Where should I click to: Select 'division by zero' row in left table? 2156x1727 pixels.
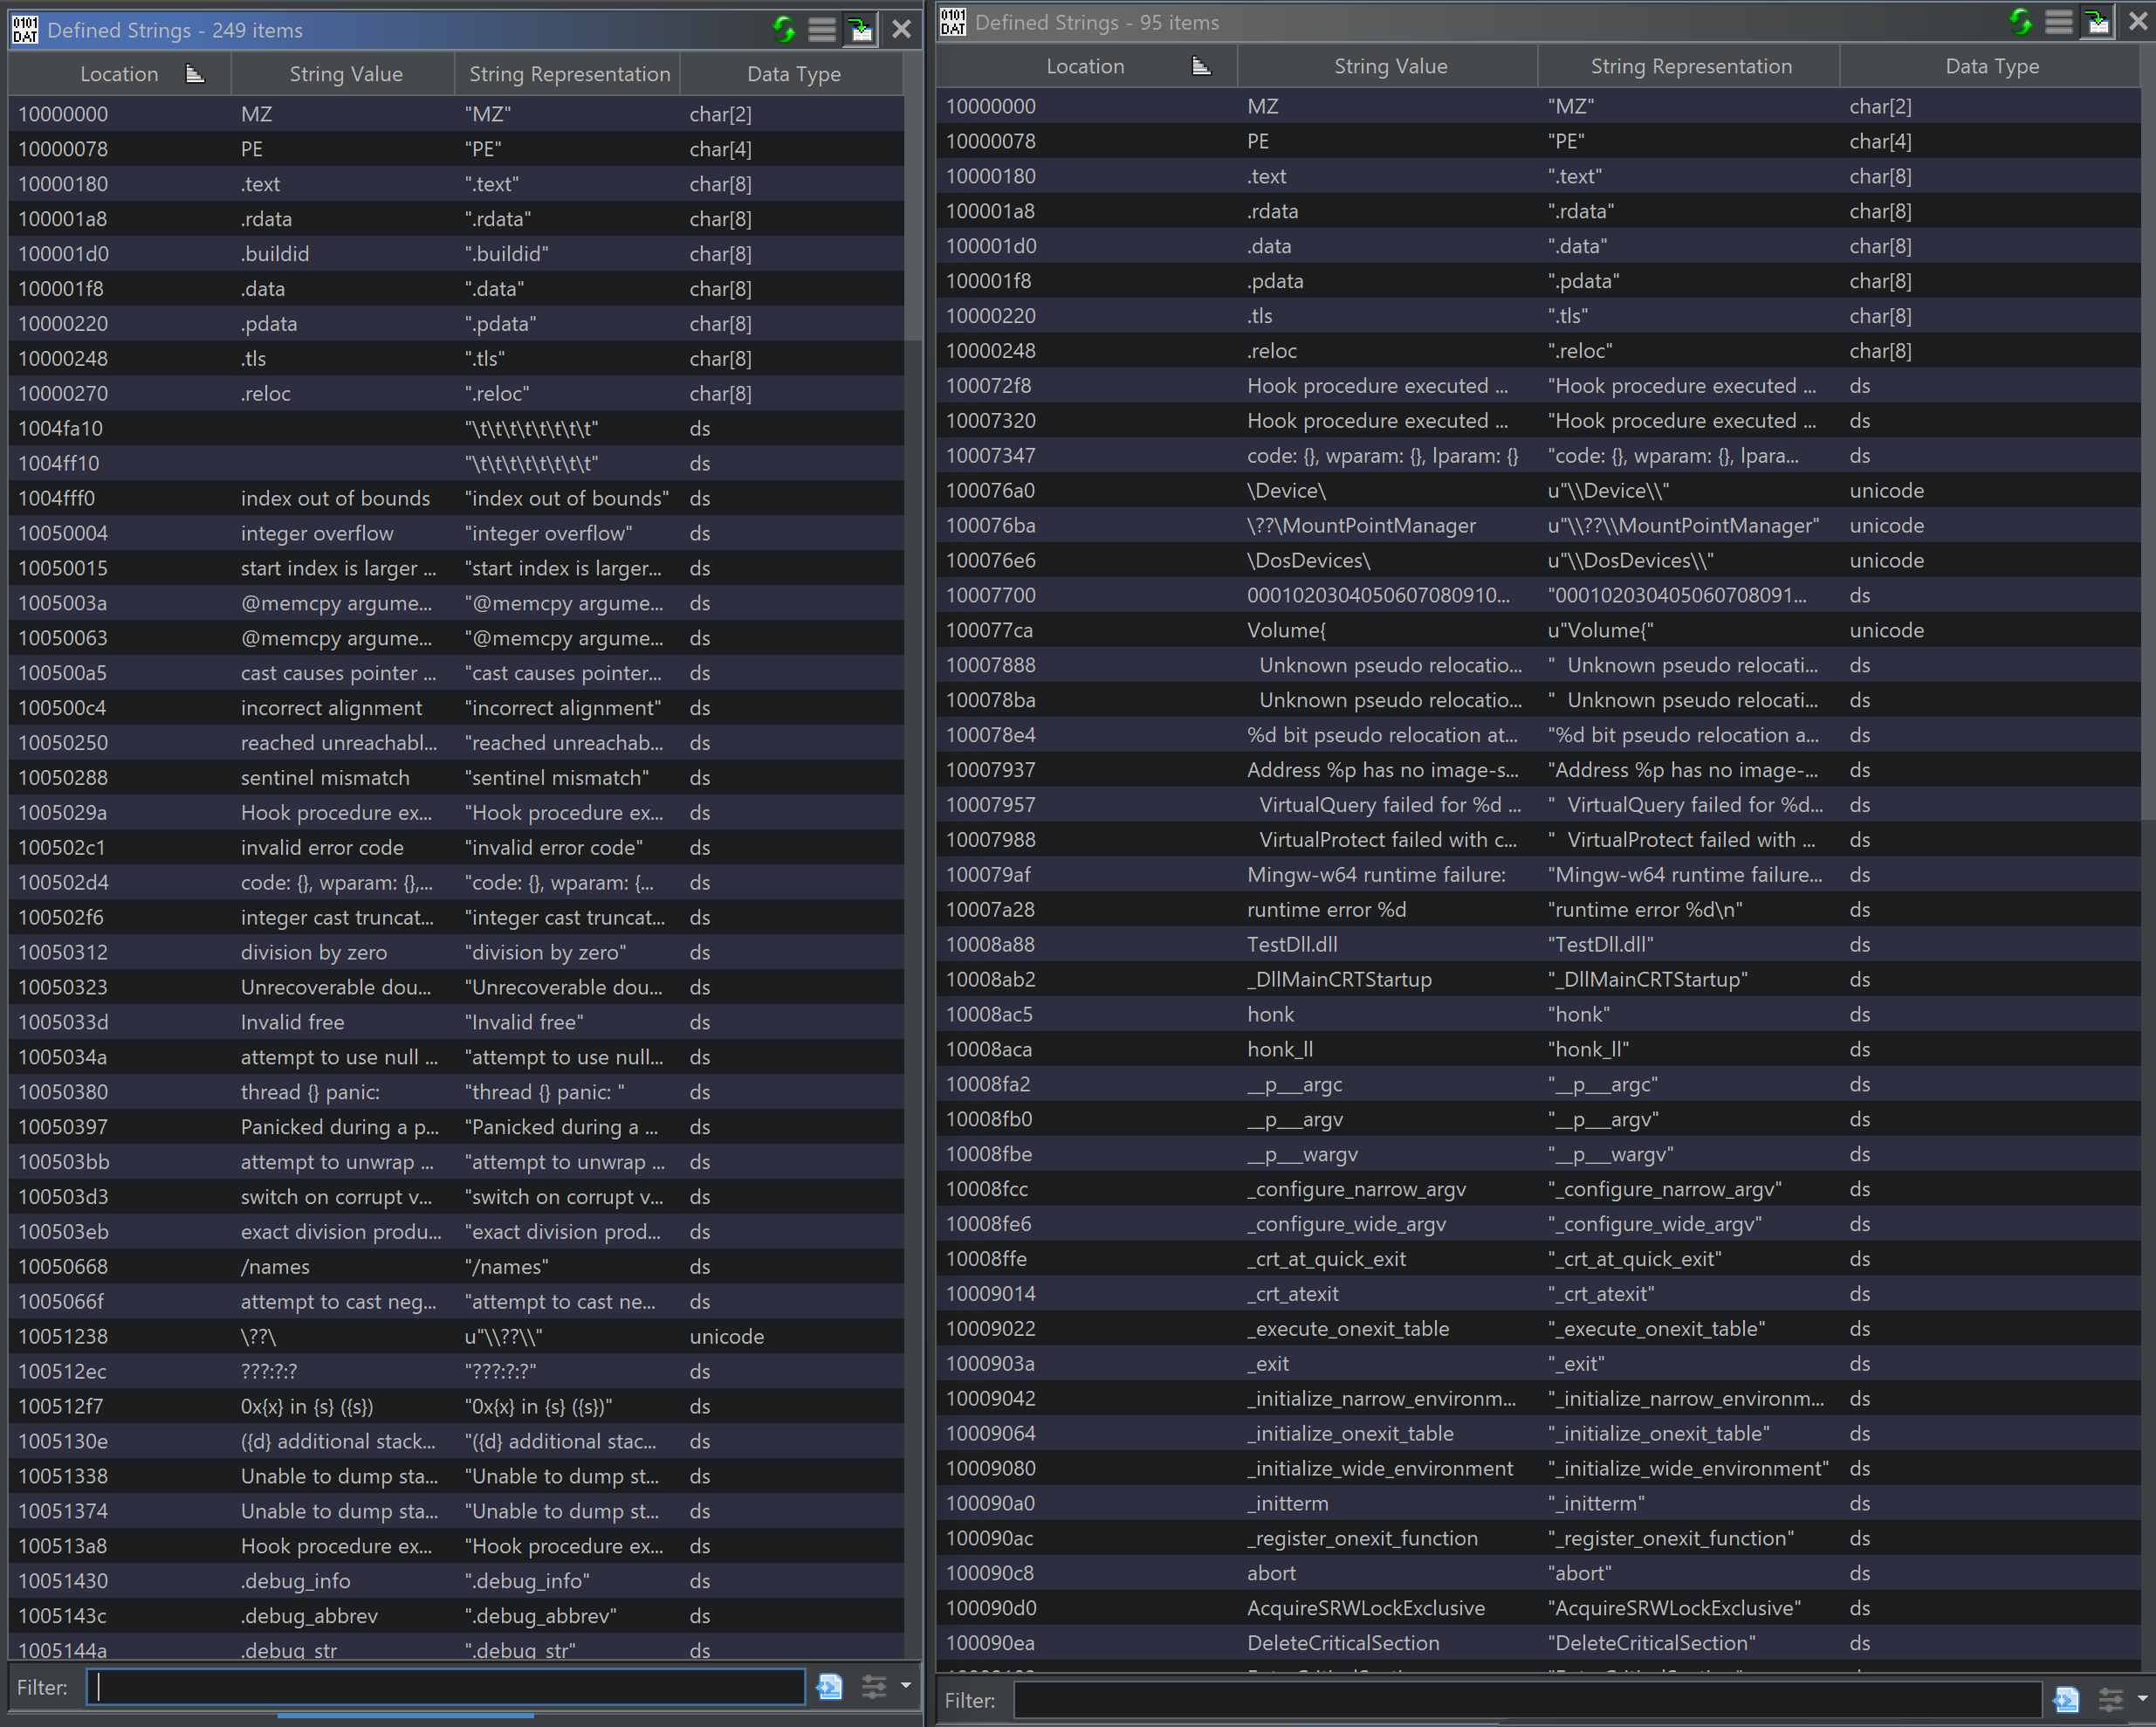tap(457, 952)
